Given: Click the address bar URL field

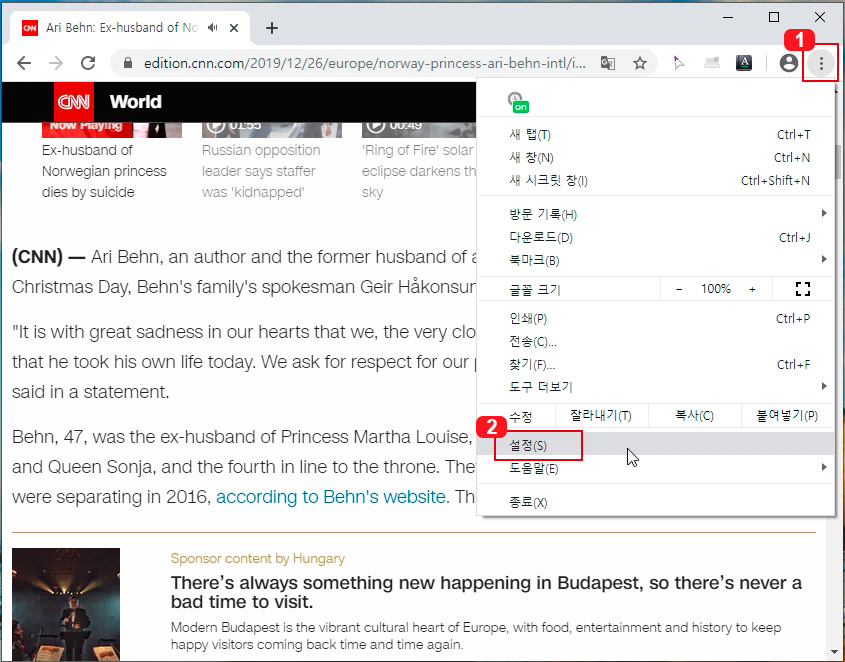Looking at the screenshot, I should (364, 63).
